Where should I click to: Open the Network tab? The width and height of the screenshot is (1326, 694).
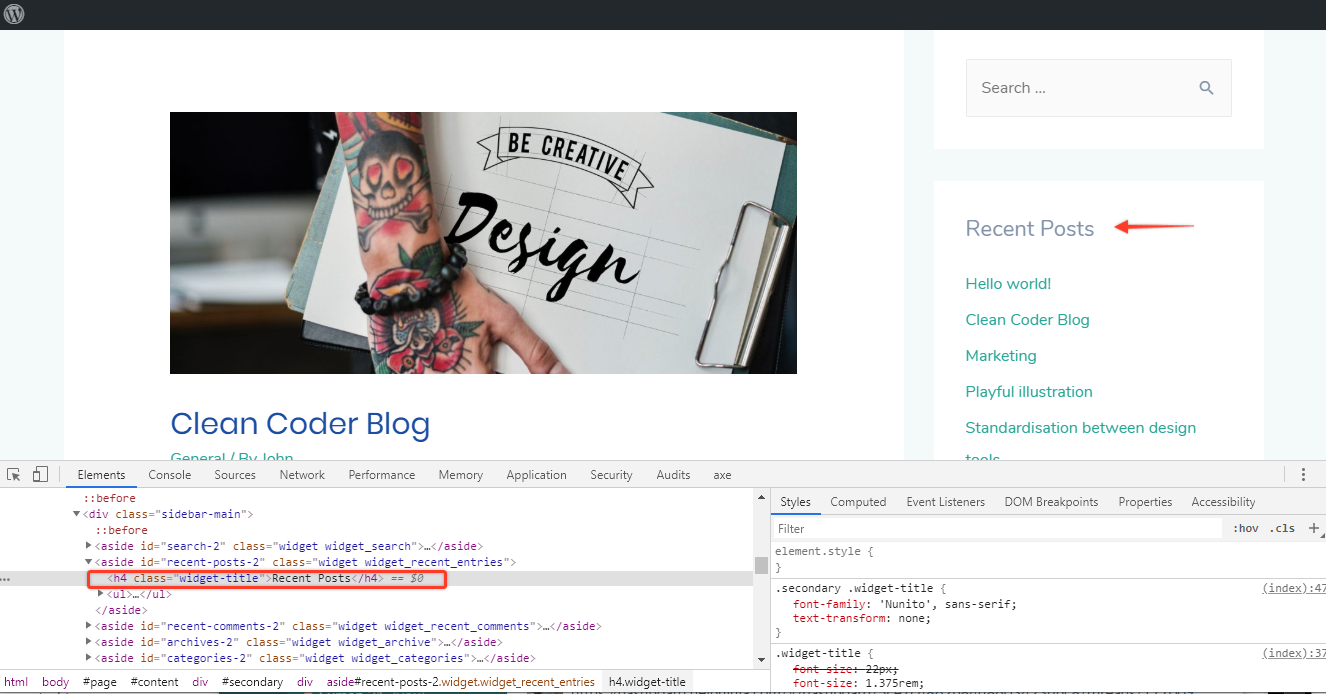coord(302,475)
